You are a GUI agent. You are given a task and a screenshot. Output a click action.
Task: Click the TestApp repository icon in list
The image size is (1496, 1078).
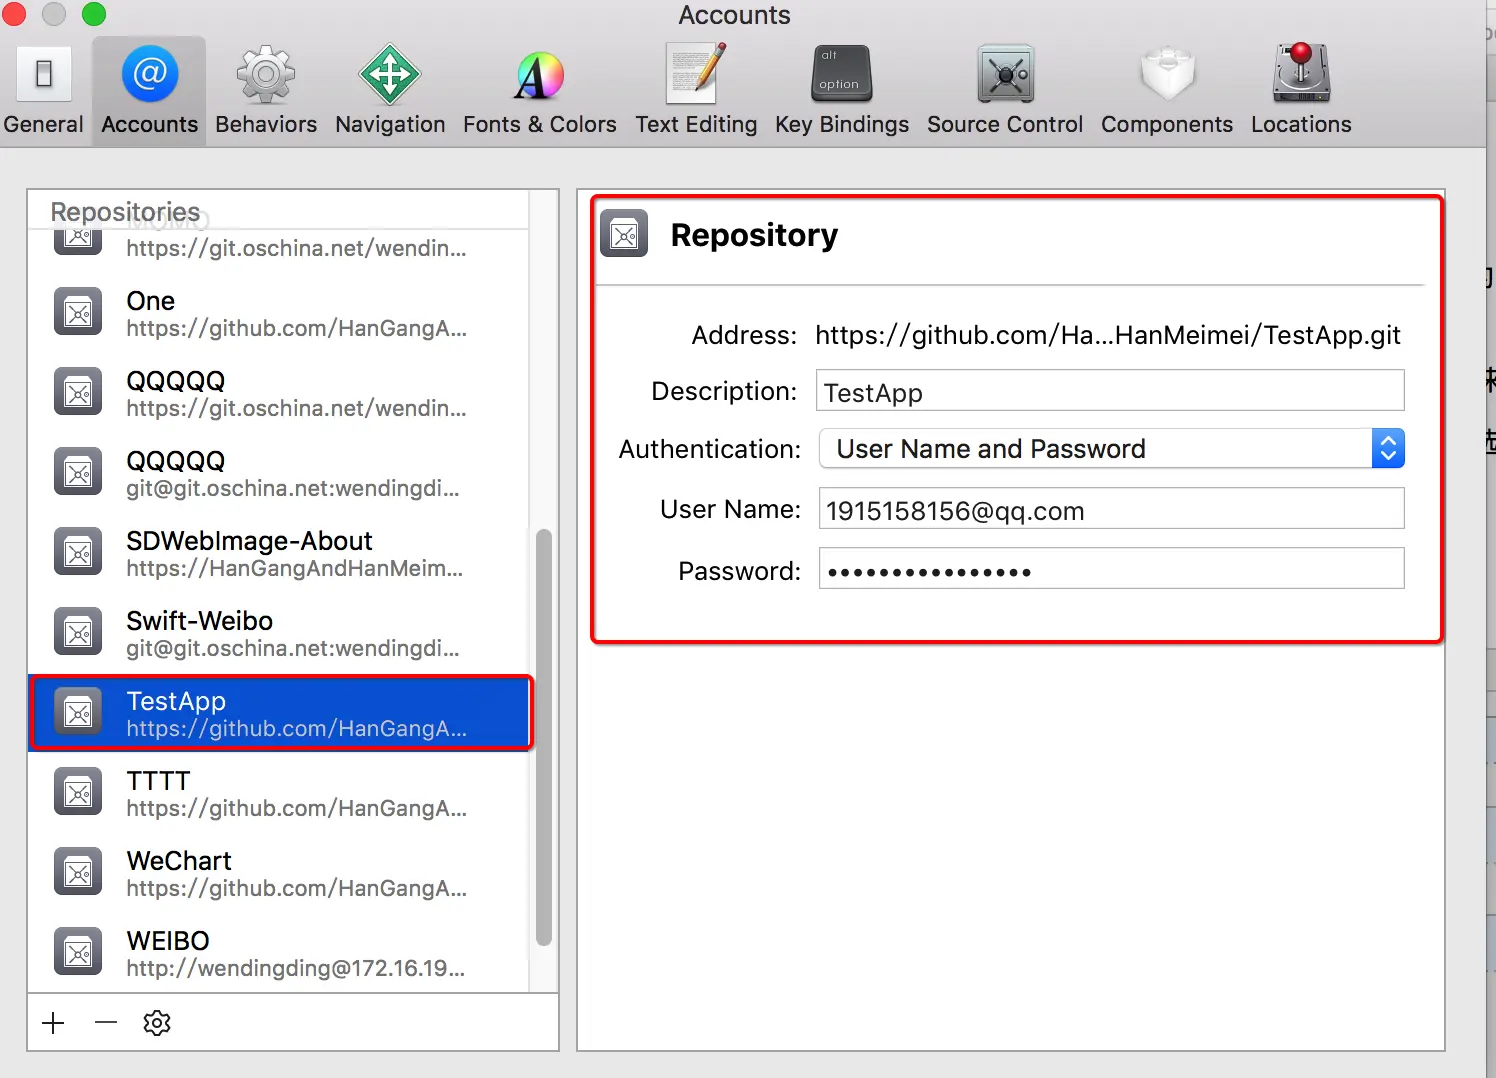pos(78,713)
